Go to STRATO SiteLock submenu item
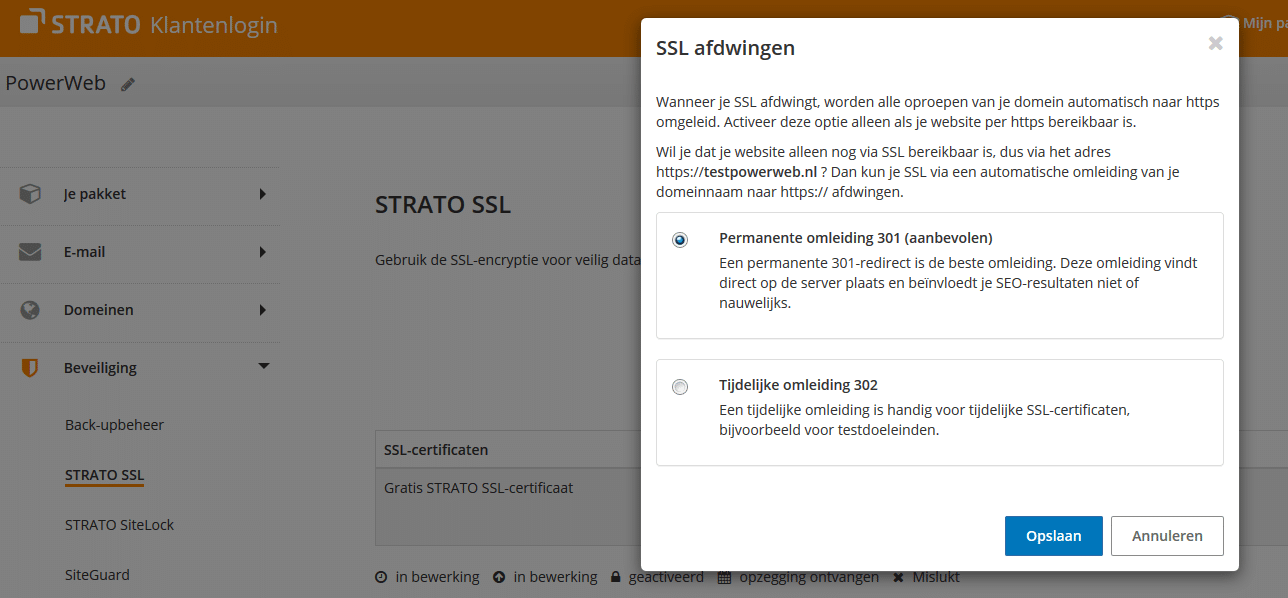The width and height of the screenshot is (1288, 598). tap(120, 525)
